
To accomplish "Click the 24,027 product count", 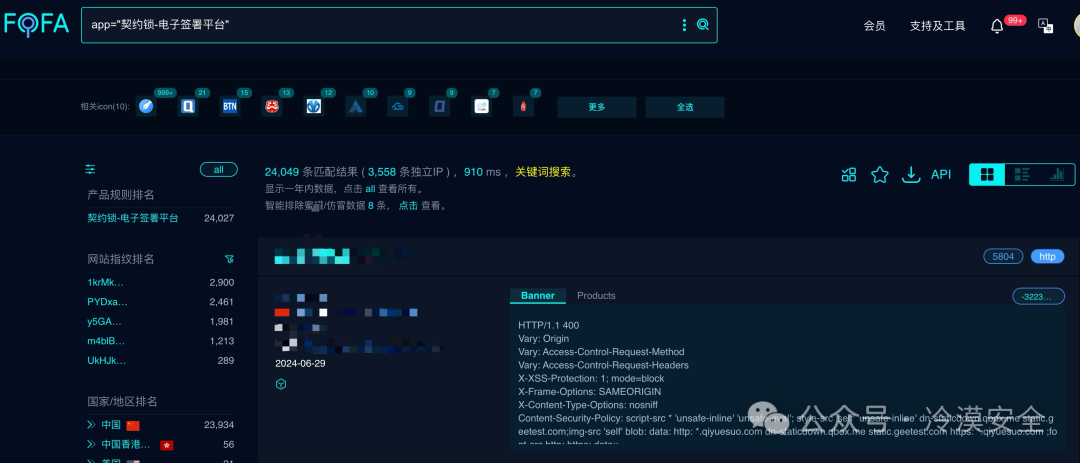I will (219, 218).
